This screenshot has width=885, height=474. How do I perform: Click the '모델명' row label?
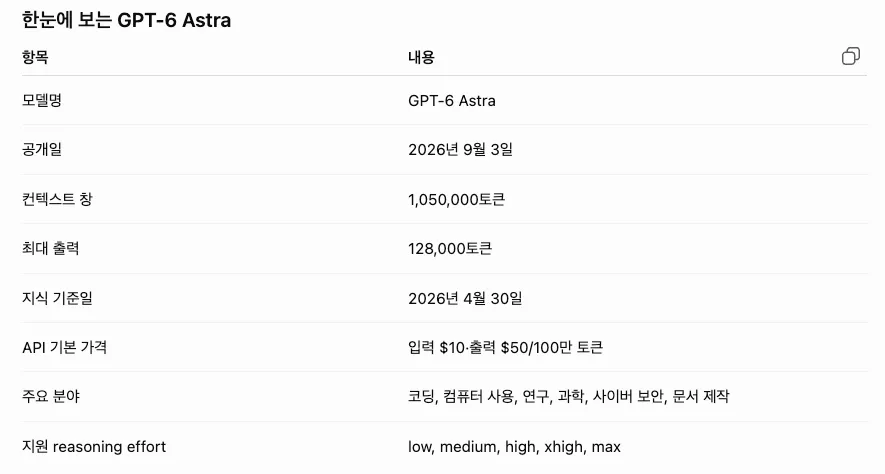tap(42, 100)
